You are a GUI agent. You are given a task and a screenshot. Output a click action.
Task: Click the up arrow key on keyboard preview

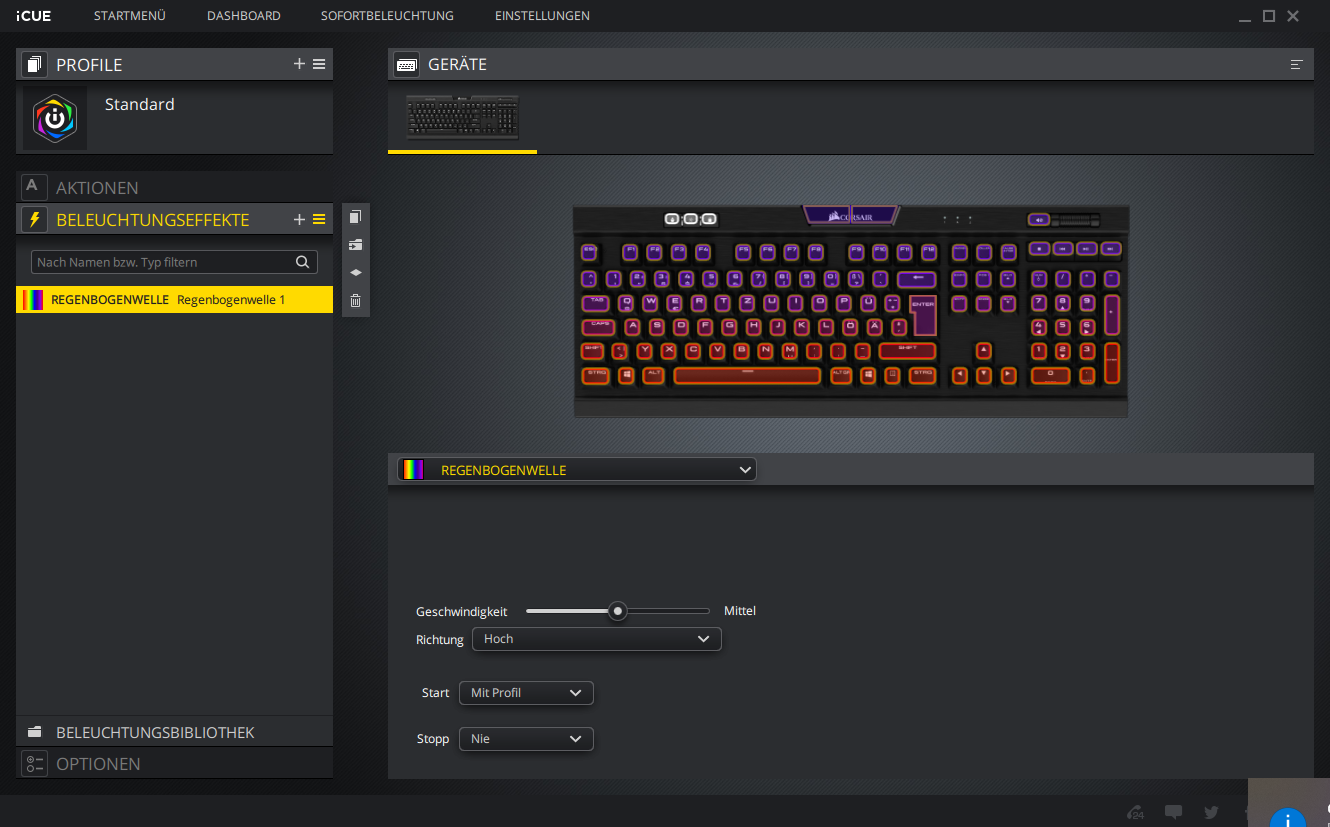[x=984, y=351]
